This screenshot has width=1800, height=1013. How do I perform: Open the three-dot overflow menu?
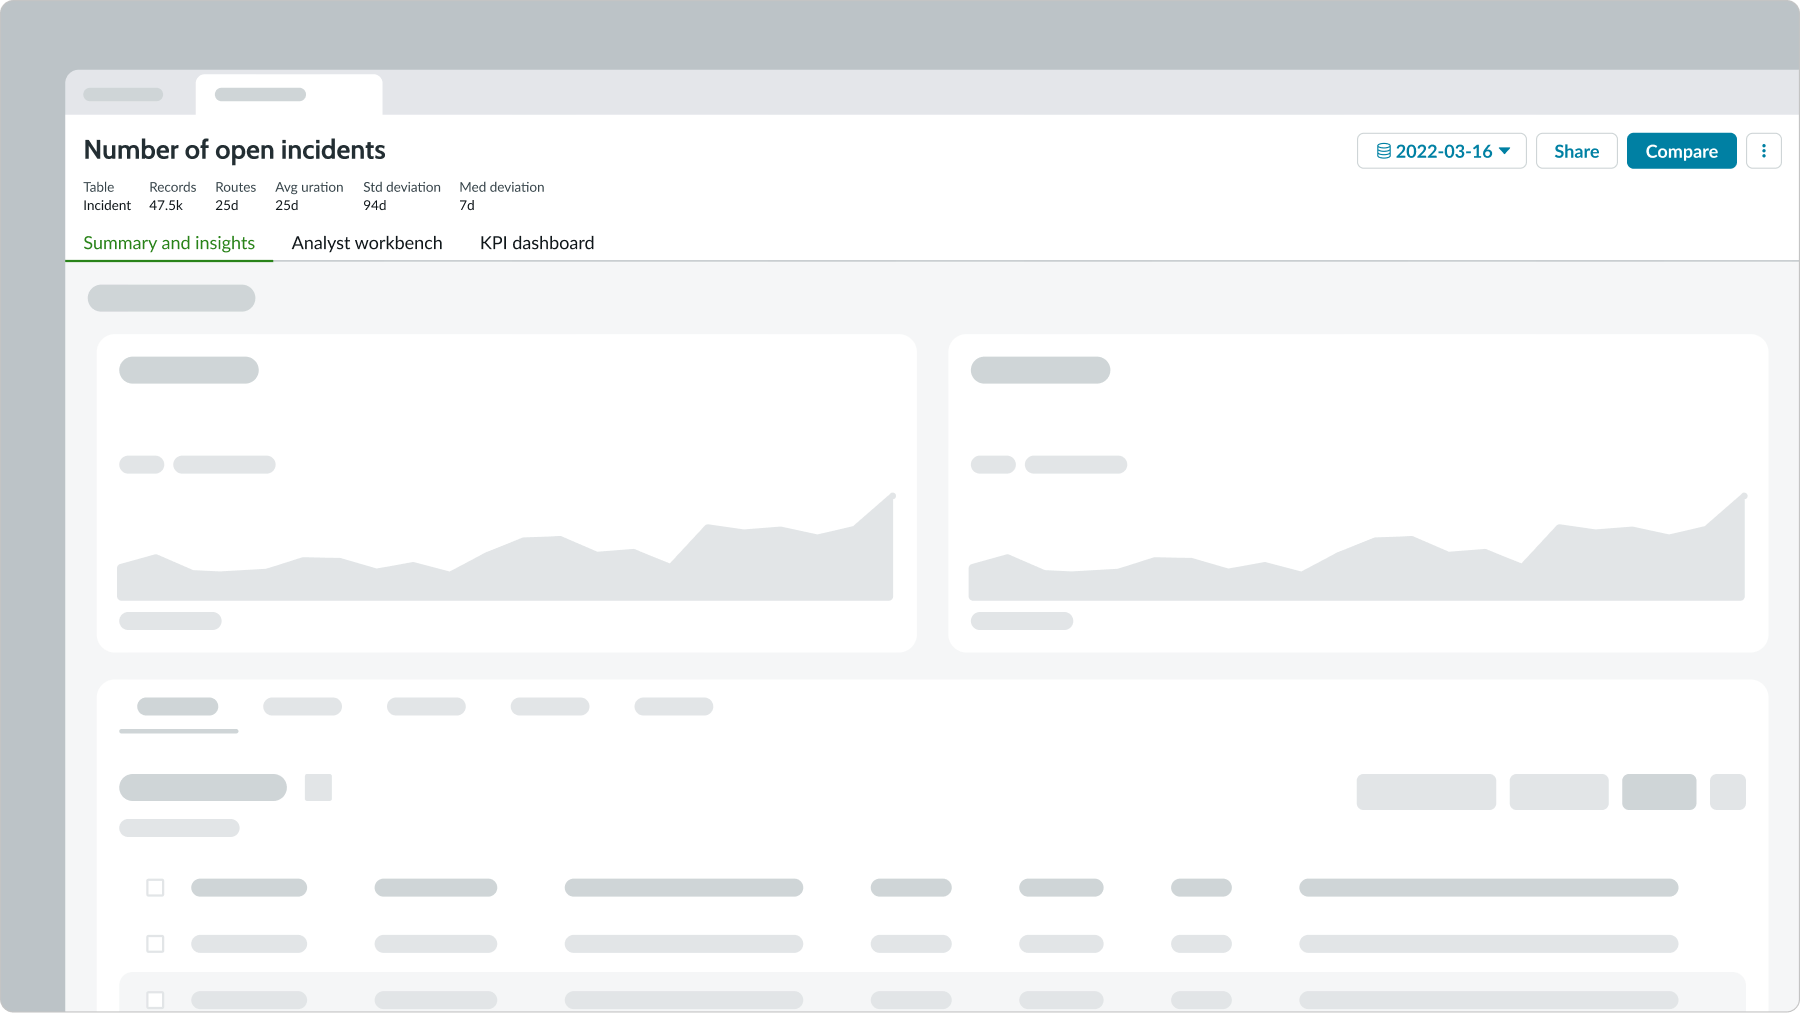(1764, 150)
